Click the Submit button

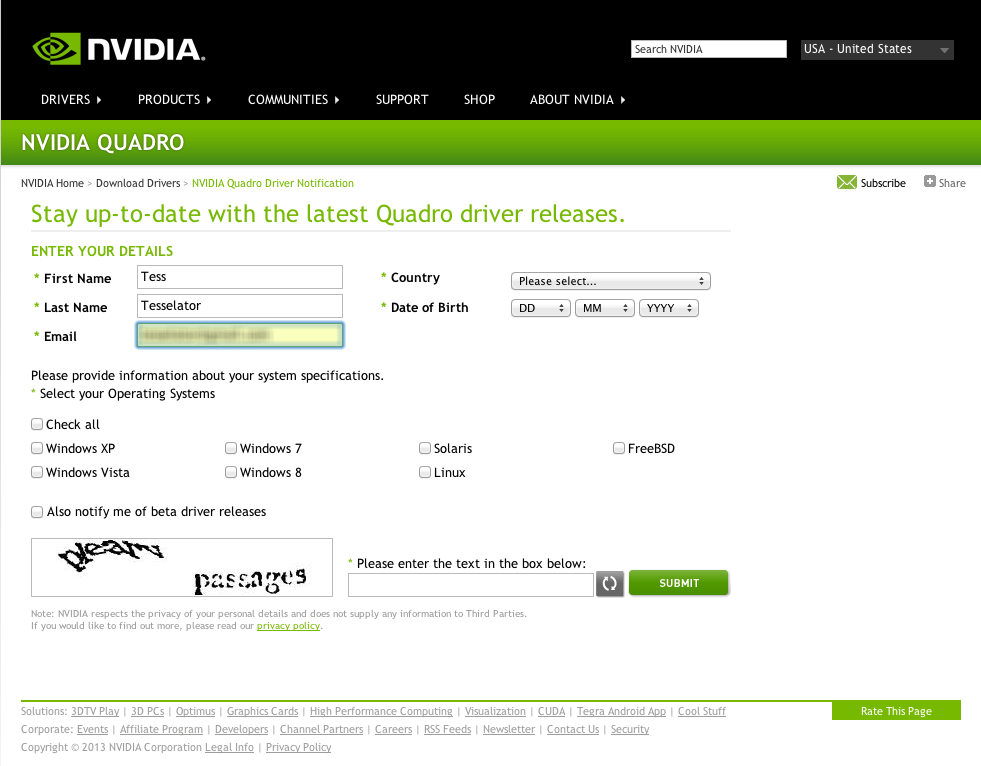(x=679, y=583)
